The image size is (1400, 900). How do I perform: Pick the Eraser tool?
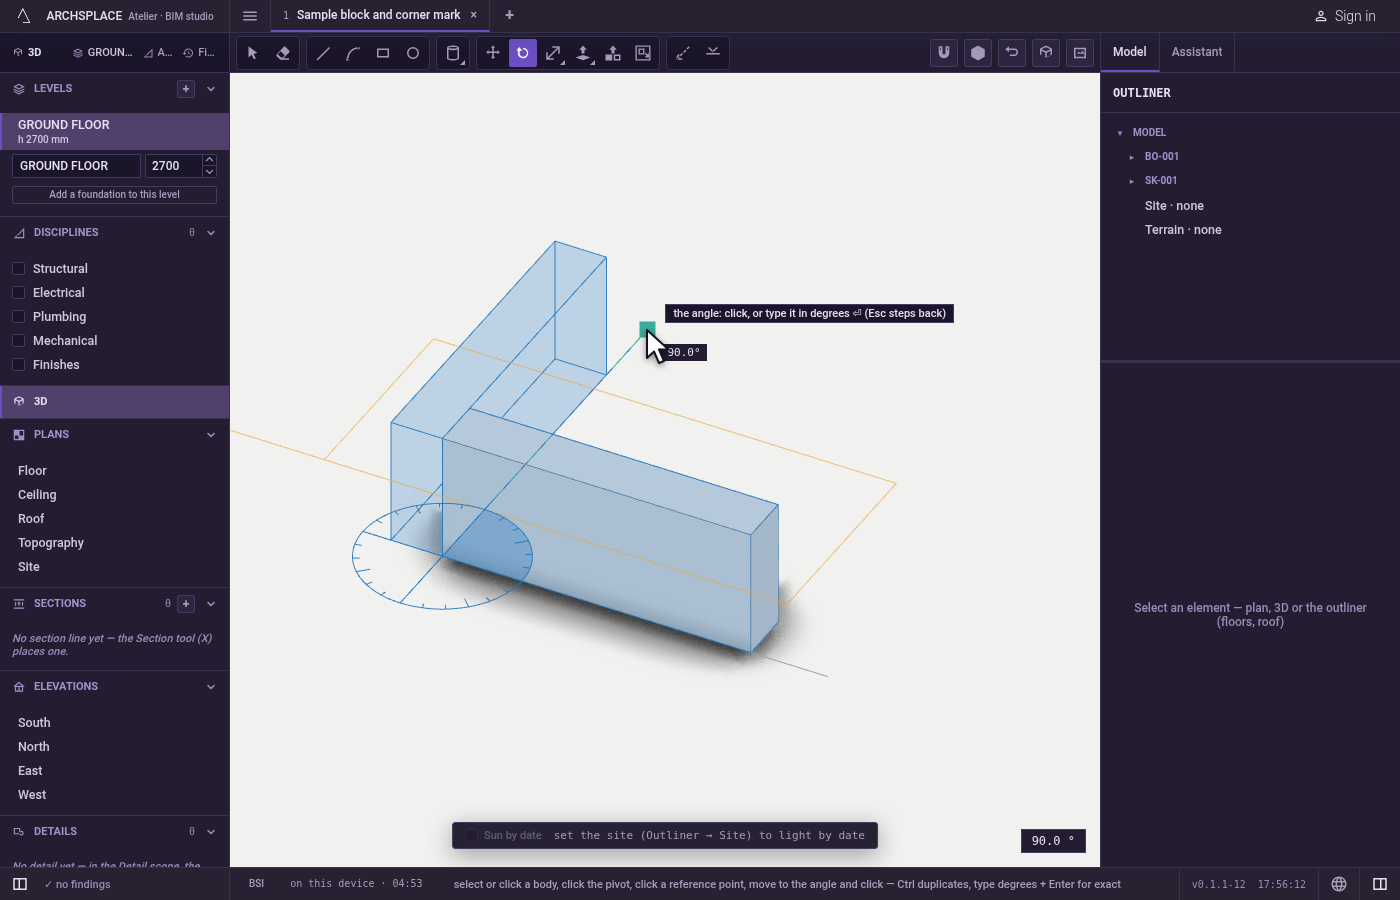coord(283,53)
